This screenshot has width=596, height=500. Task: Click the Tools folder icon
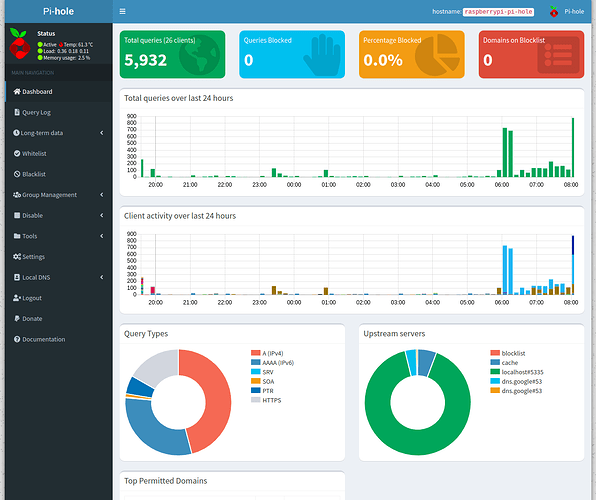click(17, 236)
